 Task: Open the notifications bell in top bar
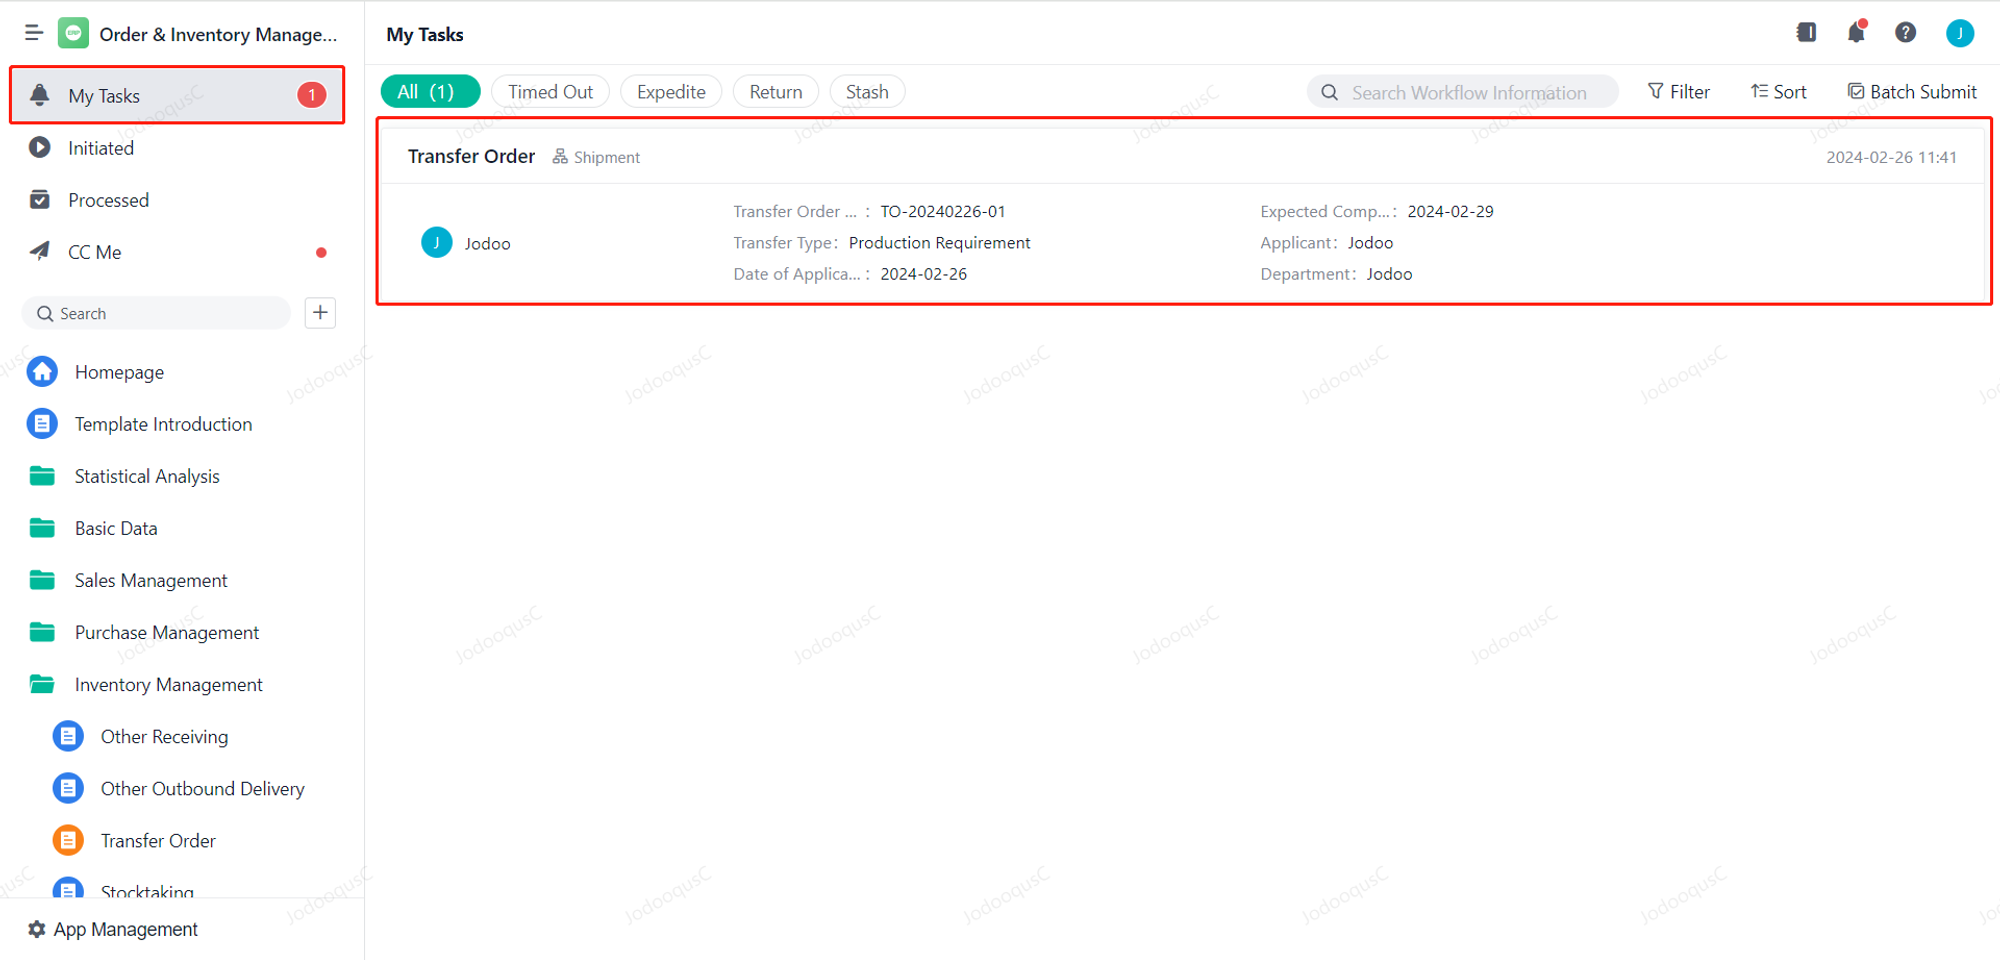1856,33
